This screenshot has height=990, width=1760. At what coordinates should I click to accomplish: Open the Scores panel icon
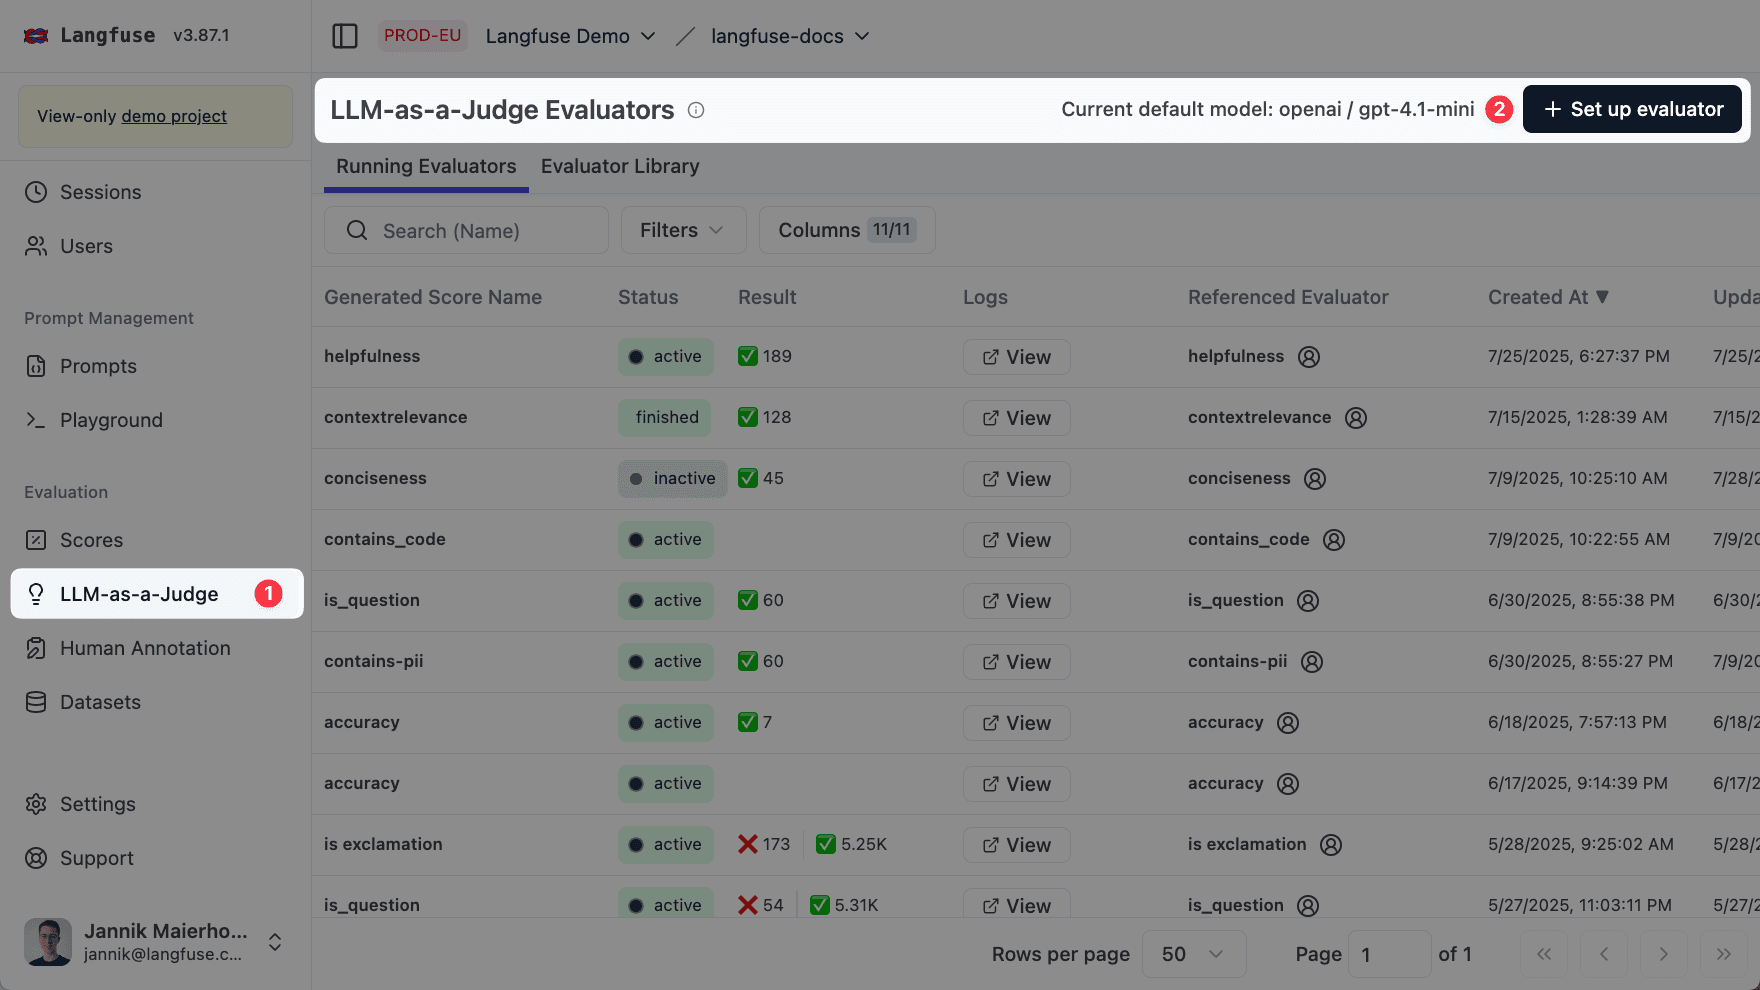(36, 540)
